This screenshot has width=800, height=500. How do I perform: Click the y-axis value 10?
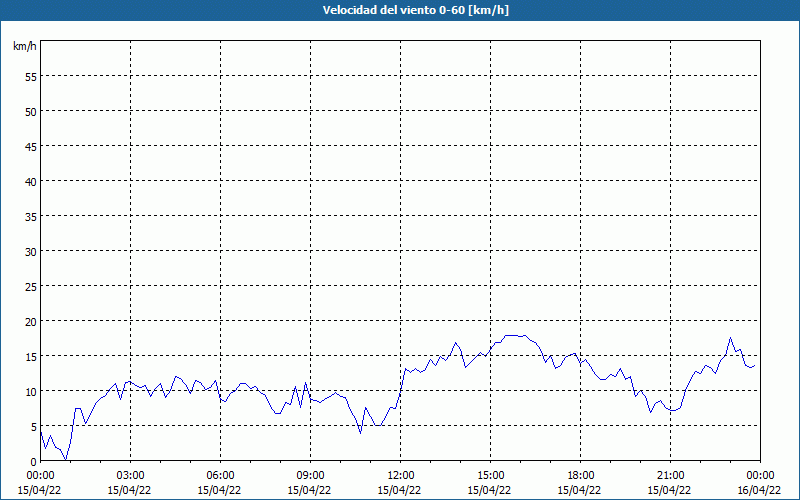31,392
